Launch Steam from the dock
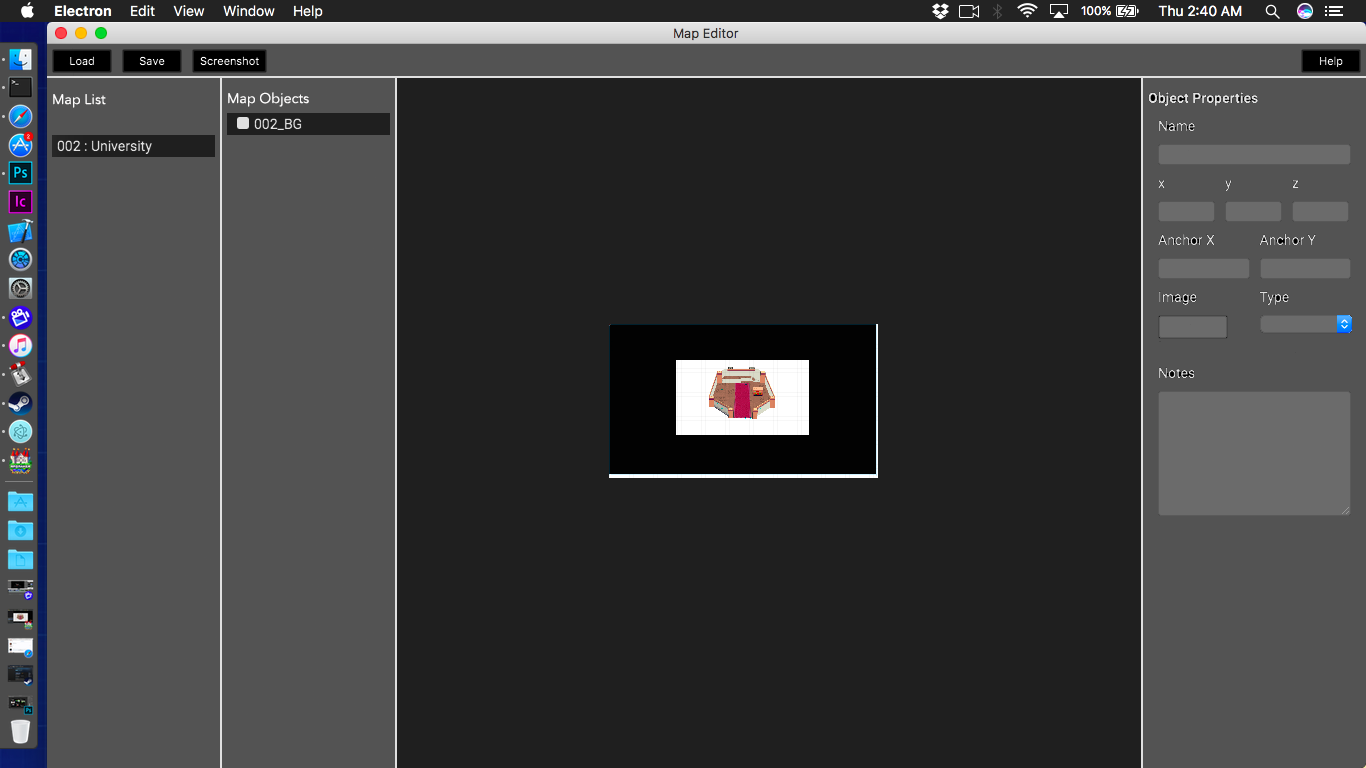The width and height of the screenshot is (1366, 768). click(20, 403)
